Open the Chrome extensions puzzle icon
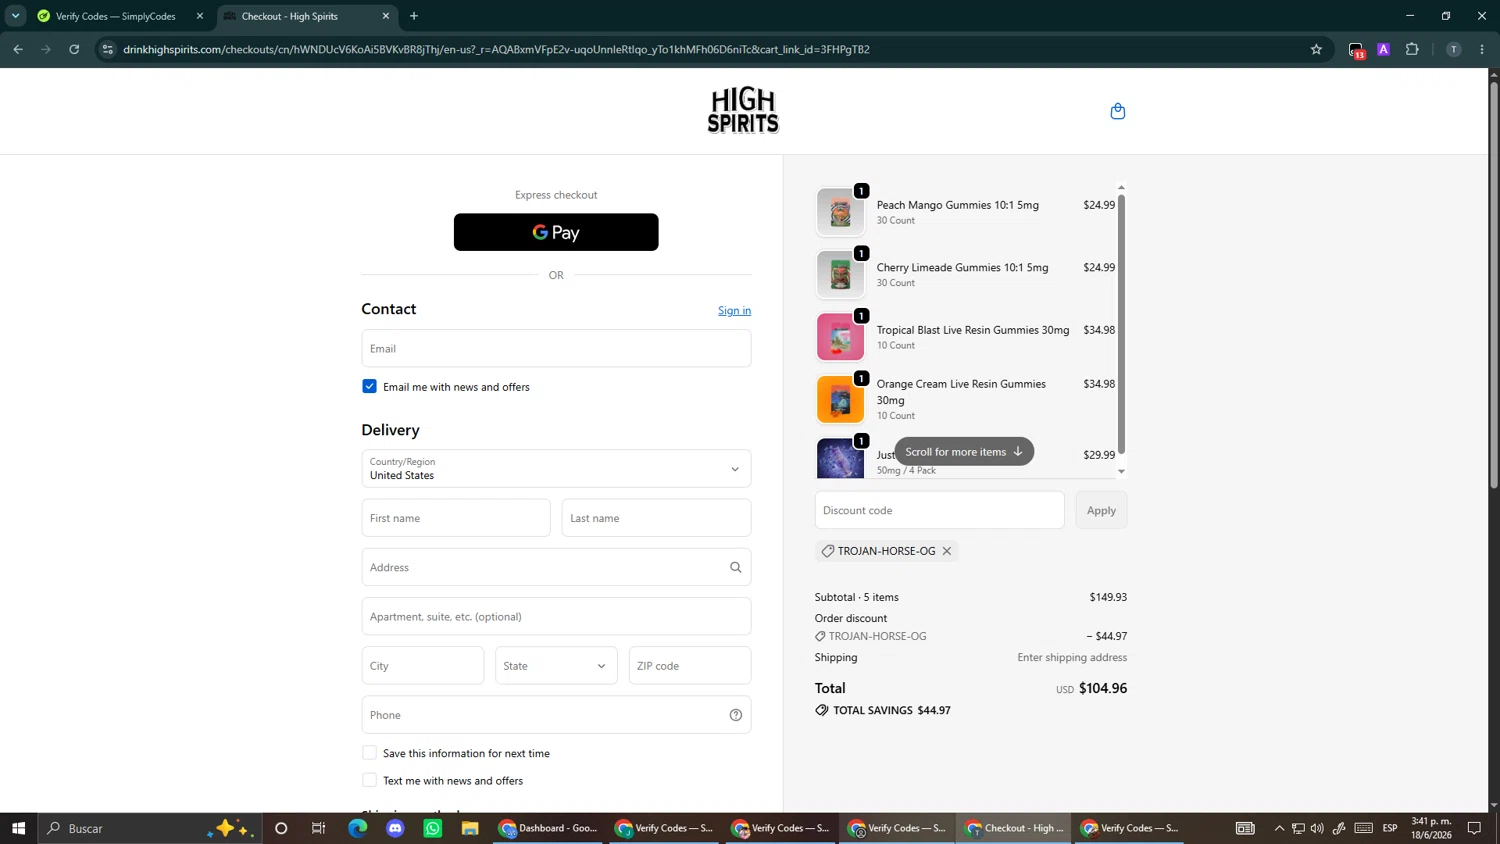 [x=1412, y=49]
